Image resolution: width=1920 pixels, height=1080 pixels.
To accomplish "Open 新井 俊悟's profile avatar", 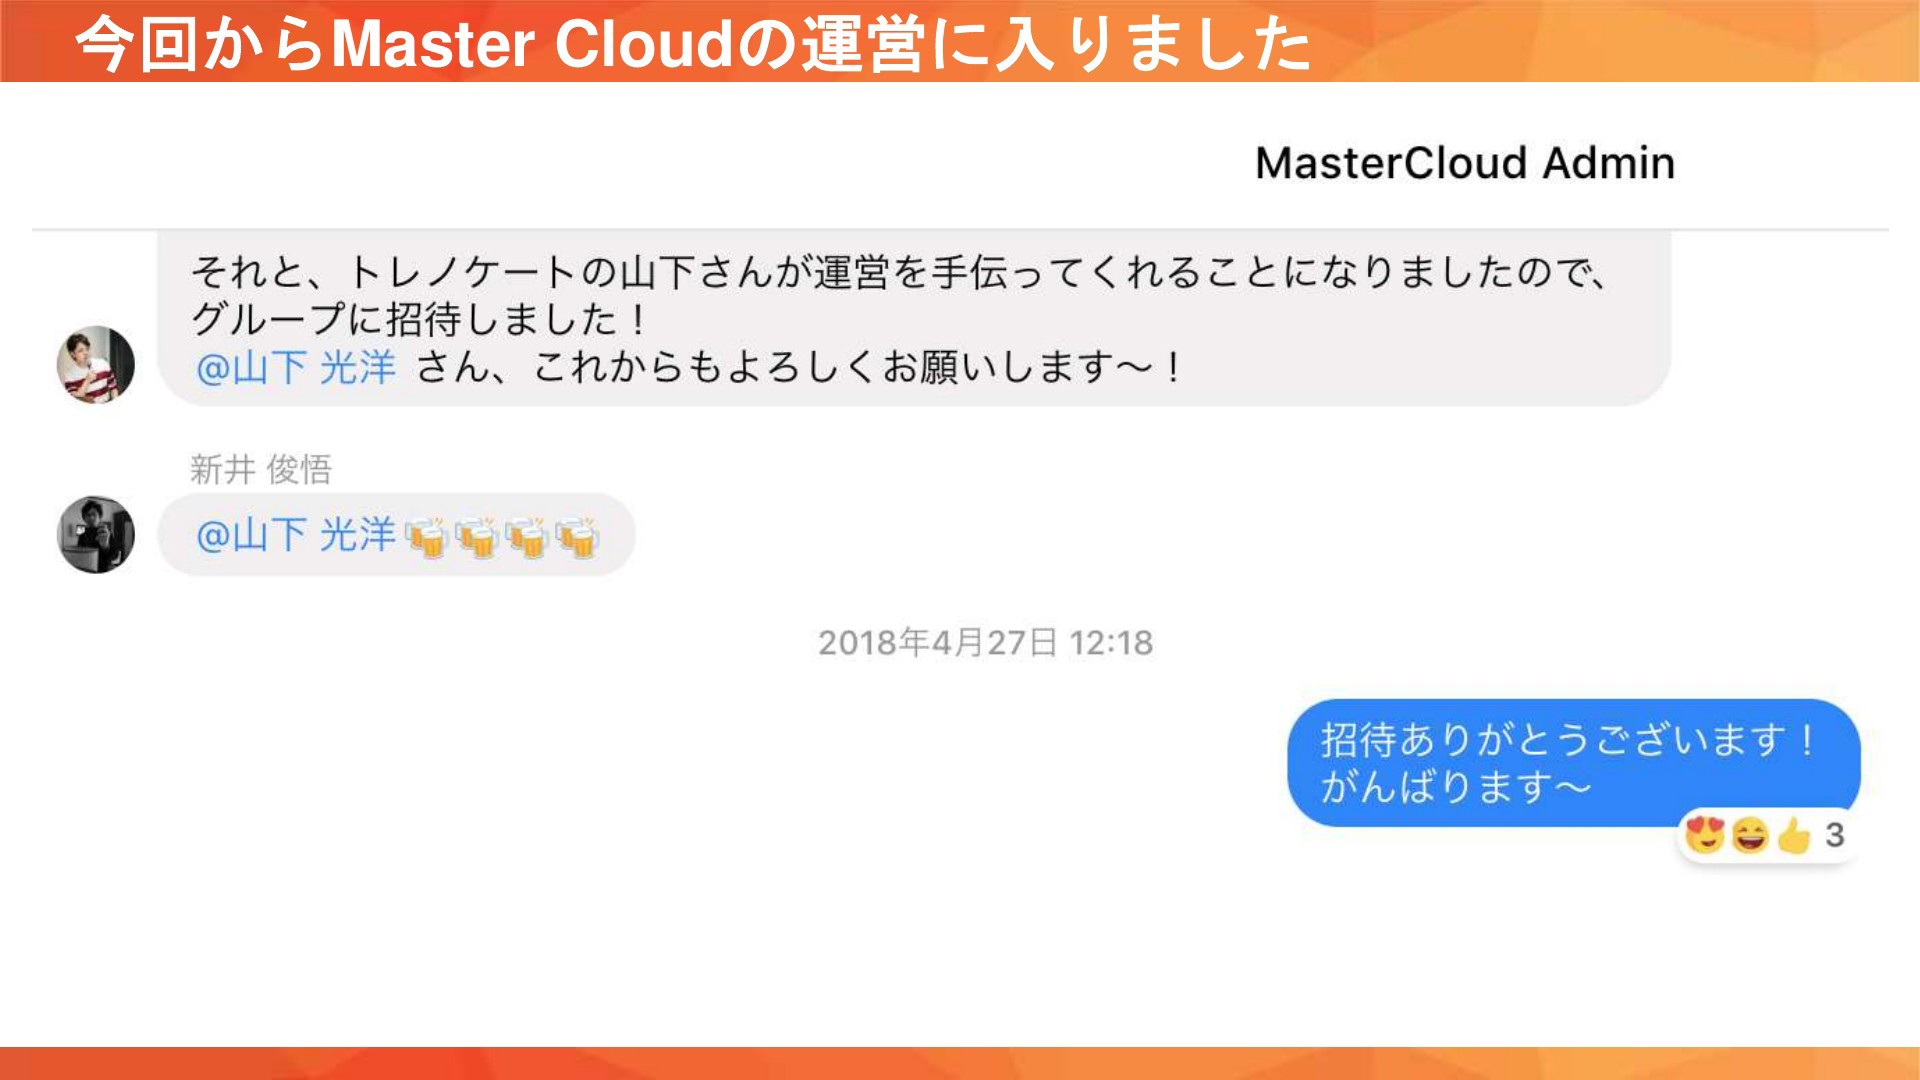I will click(95, 534).
